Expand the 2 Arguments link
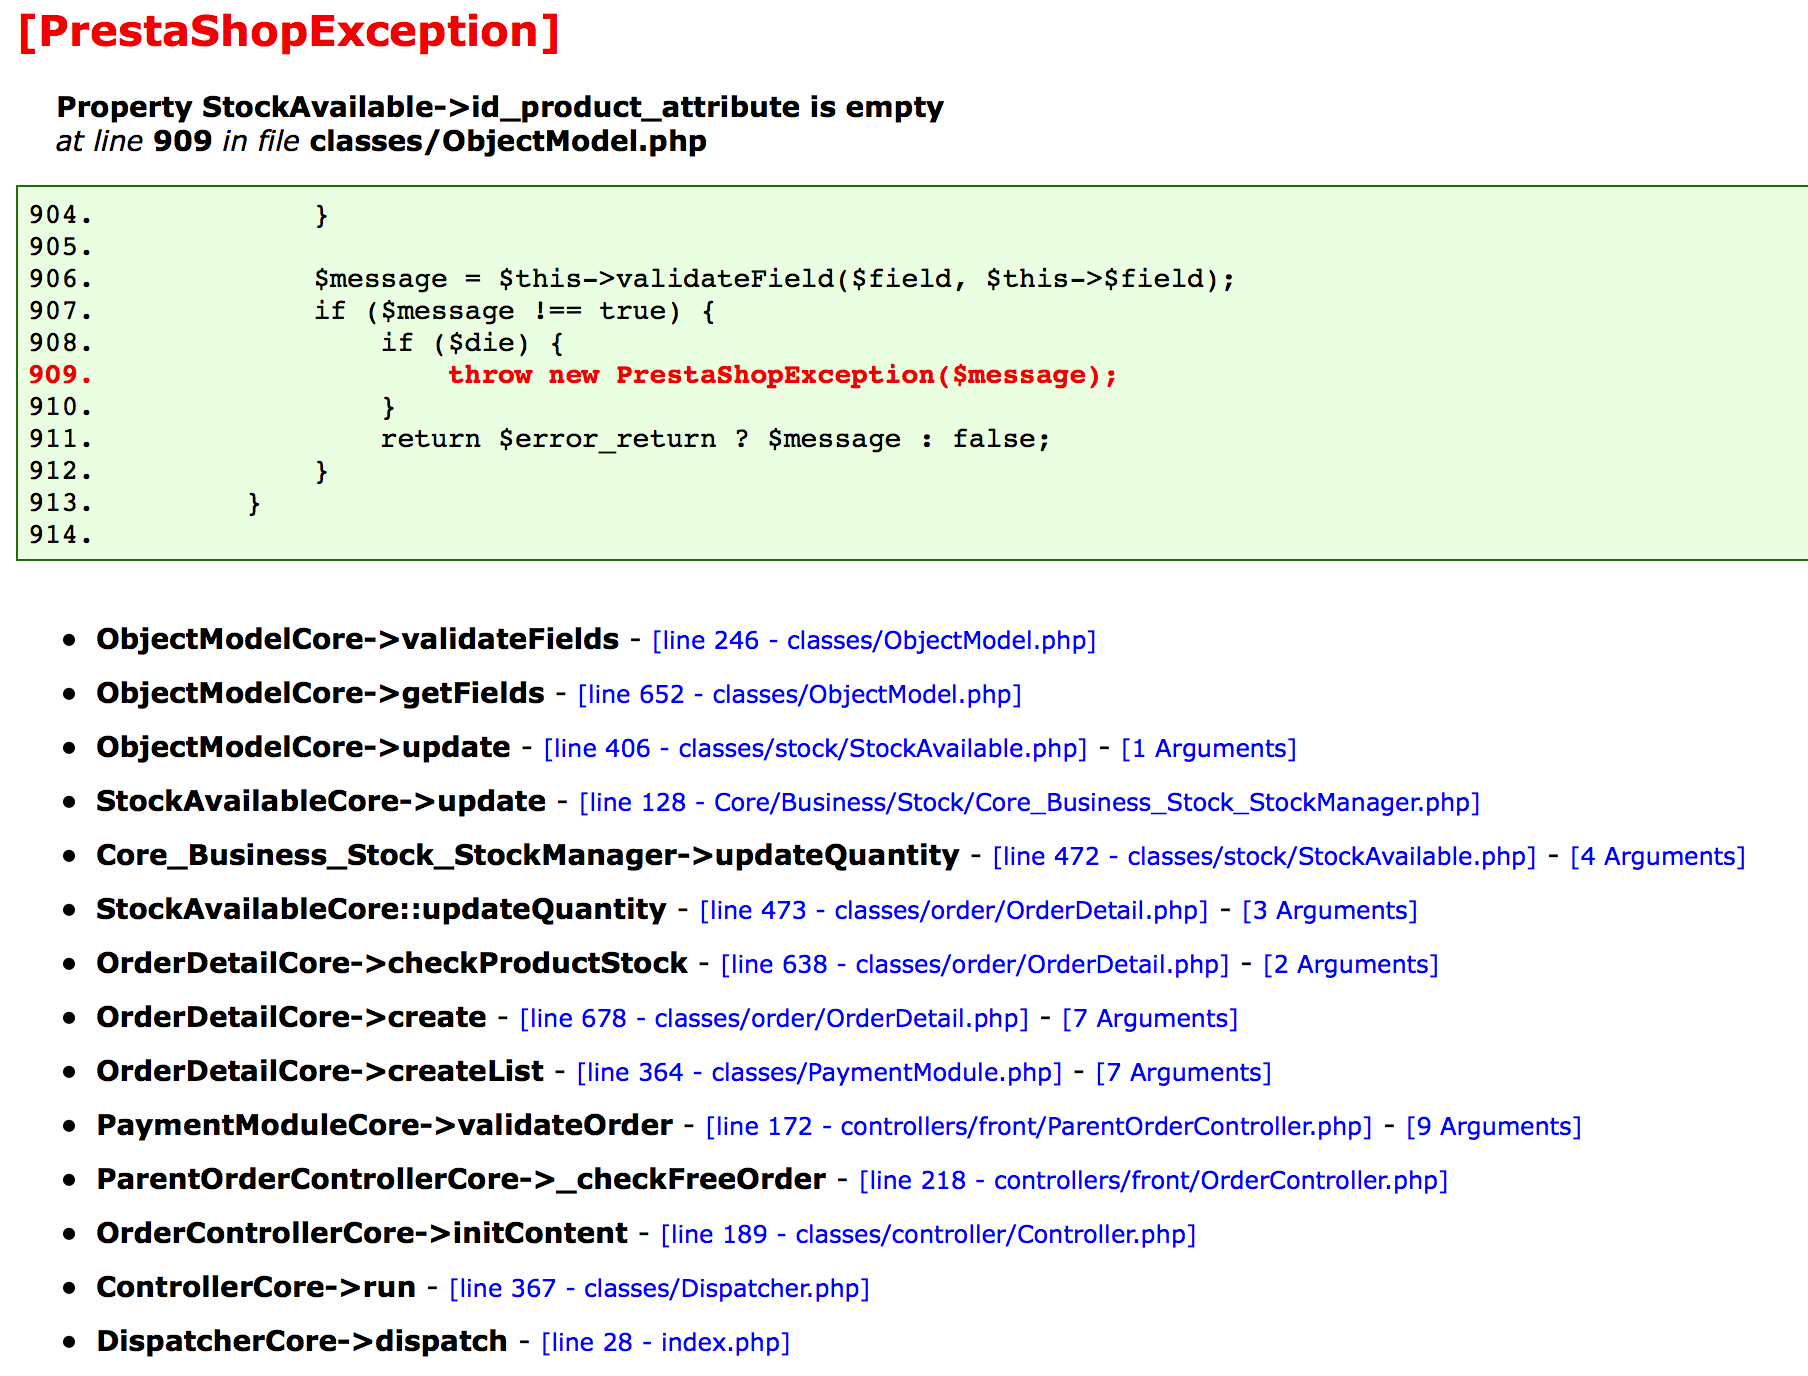This screenshot has height=1376, width=1808. click(1351, 965)
